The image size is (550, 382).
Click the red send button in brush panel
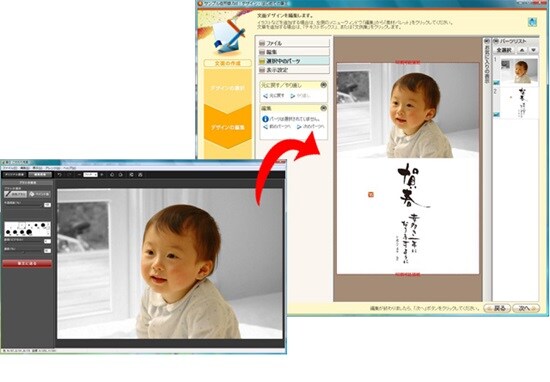pos(27,263)
